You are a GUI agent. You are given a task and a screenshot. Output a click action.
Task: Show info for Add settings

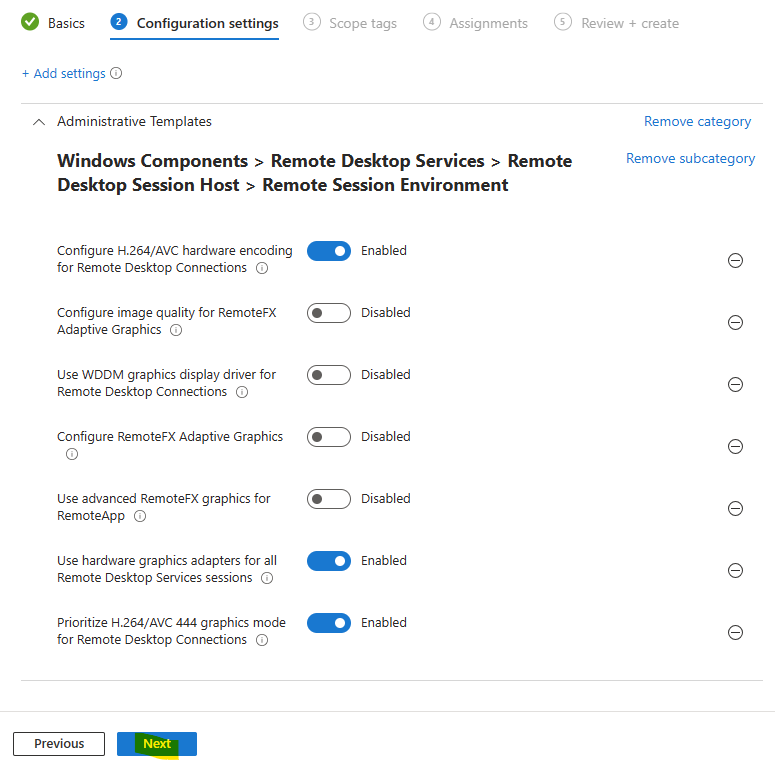116,73
